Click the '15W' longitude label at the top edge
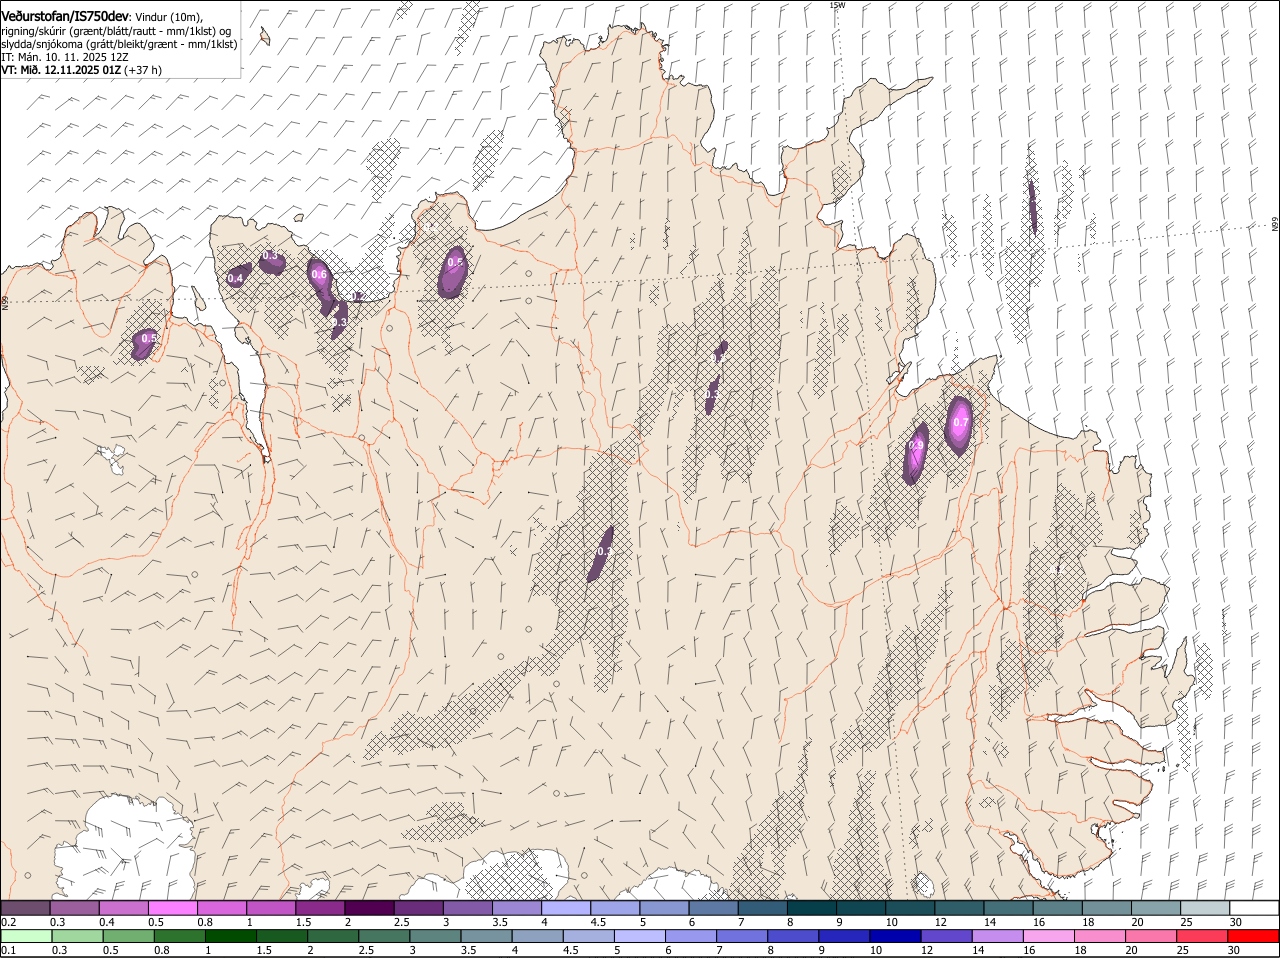This screenshot has height=958, width=1280. (836, 5)
